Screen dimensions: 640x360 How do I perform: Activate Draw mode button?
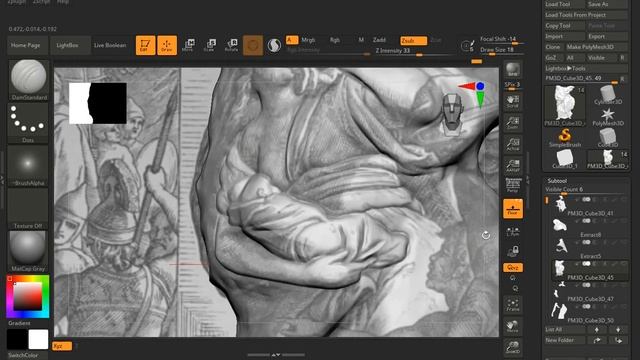pyautogui.click(x=167, y=45)
